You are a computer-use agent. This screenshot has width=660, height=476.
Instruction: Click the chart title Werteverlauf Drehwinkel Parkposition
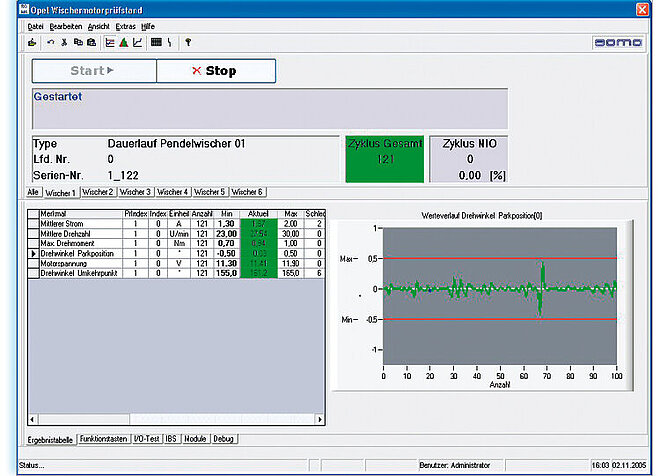(x=482, y=215)
